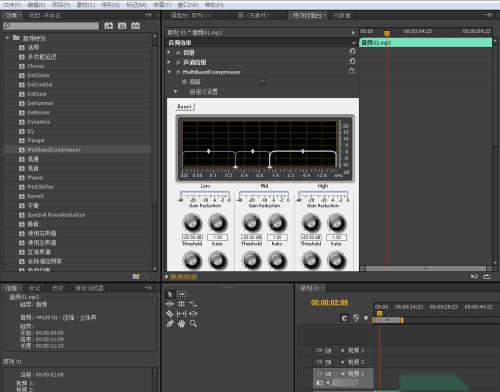Toggle the 旁路 animation stopwatch

(x=185, y=82)
